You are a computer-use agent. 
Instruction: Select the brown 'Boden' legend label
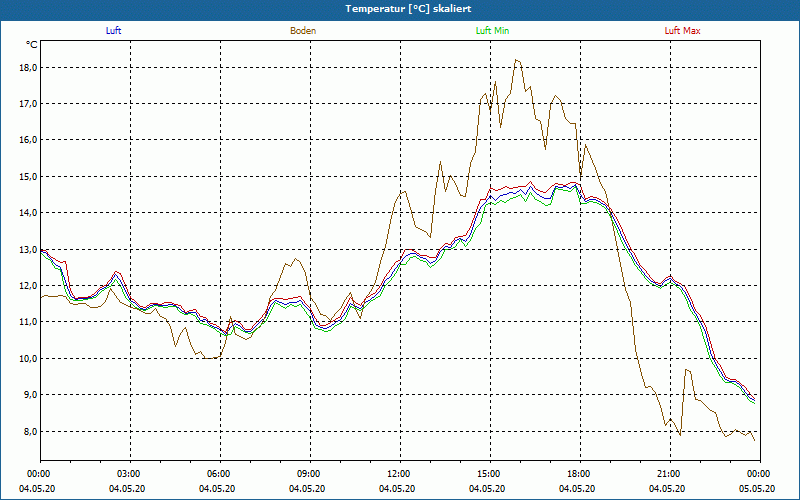[x=303, y=31]
